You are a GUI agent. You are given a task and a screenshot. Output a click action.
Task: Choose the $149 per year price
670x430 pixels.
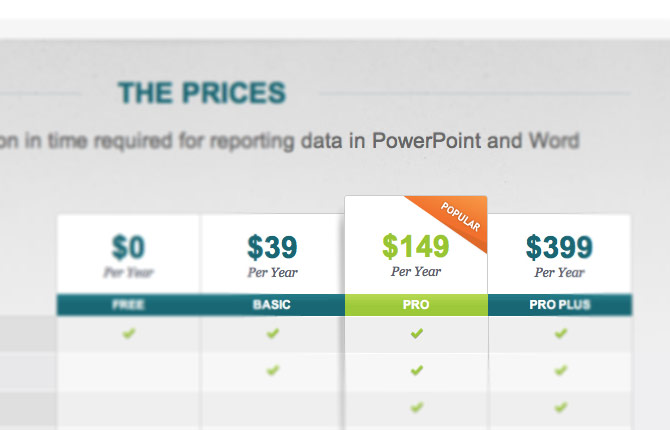[x=416, y=255]
